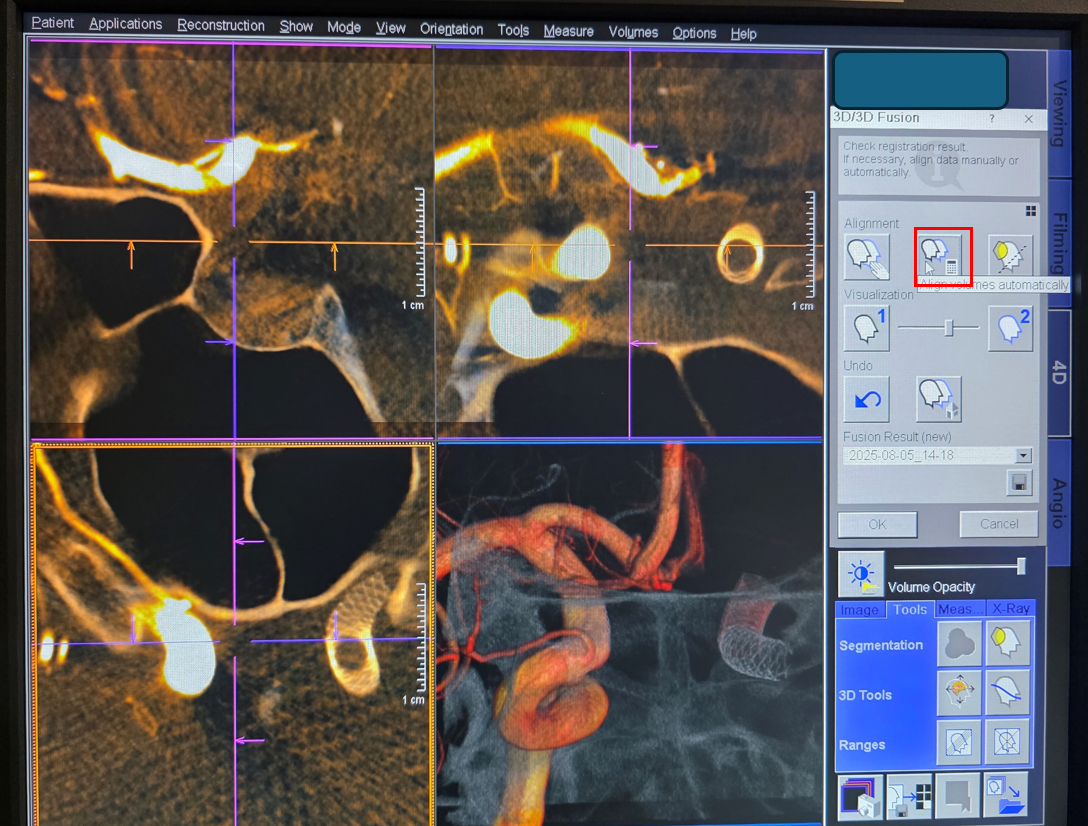Click the gray blob Segmentation tool icon
The image size is (1088, 826).
[958, 645]
